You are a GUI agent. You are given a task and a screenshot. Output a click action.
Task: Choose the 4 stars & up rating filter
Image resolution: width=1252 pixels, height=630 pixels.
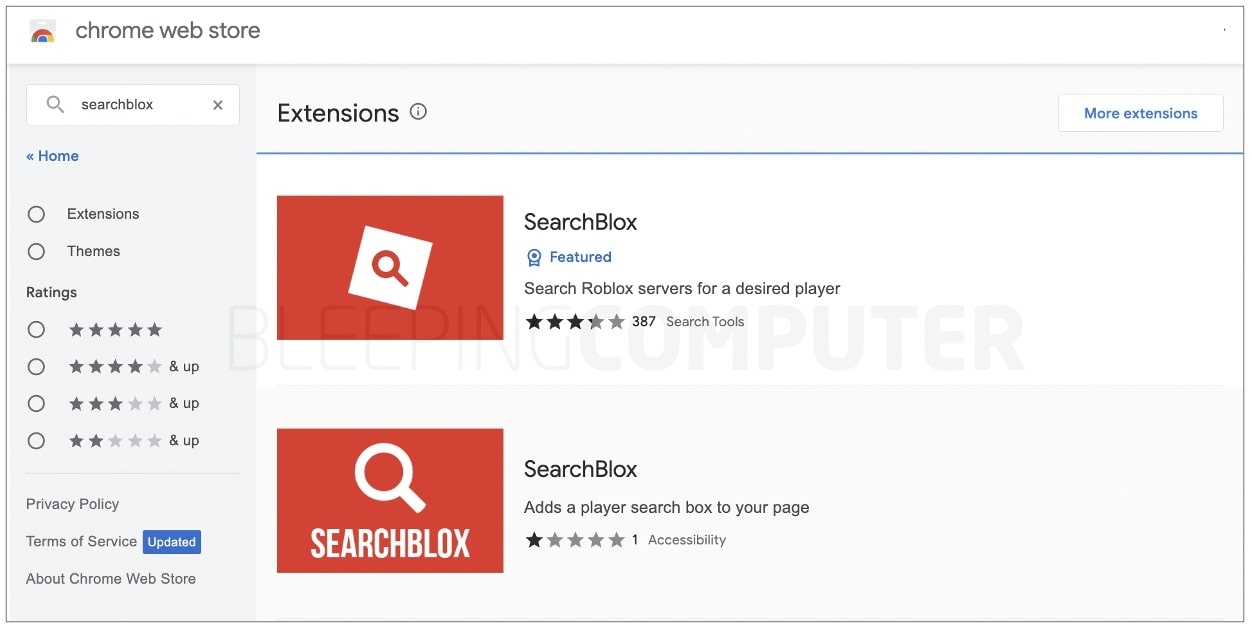(36, 366)
